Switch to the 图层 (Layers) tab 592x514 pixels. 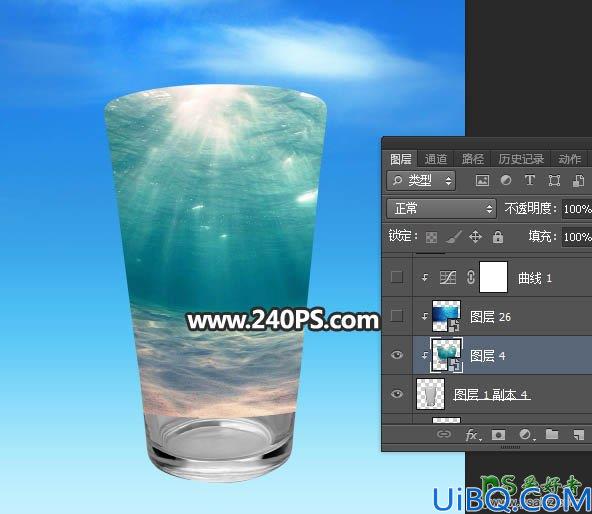401,159
